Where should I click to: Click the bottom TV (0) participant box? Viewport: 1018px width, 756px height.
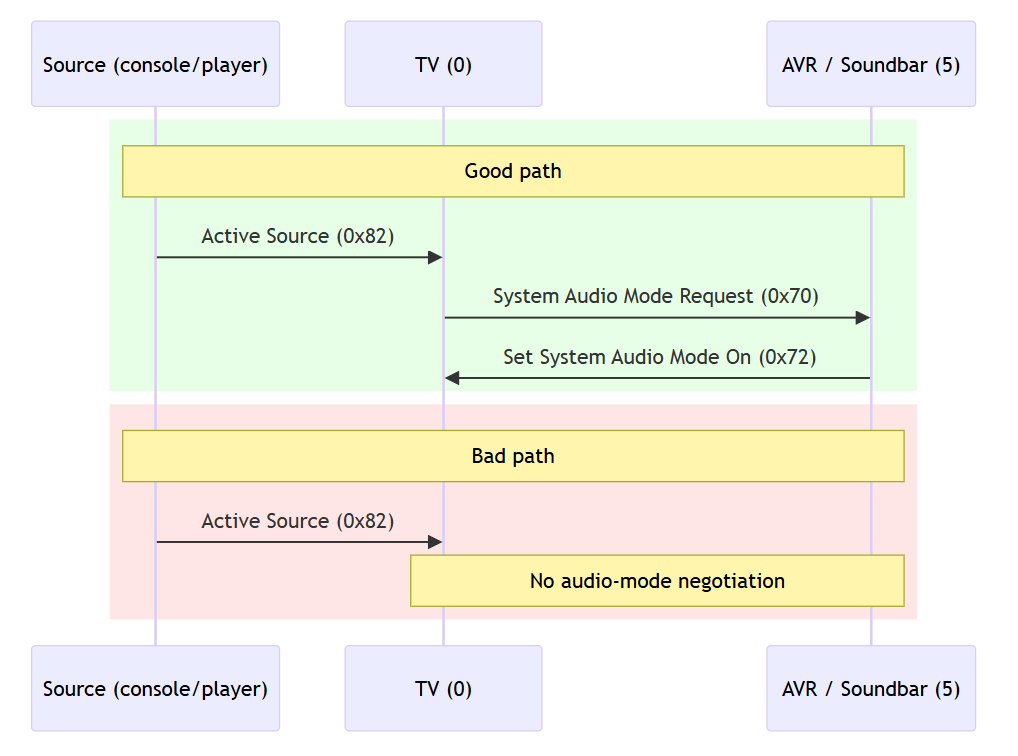(443, 688)
